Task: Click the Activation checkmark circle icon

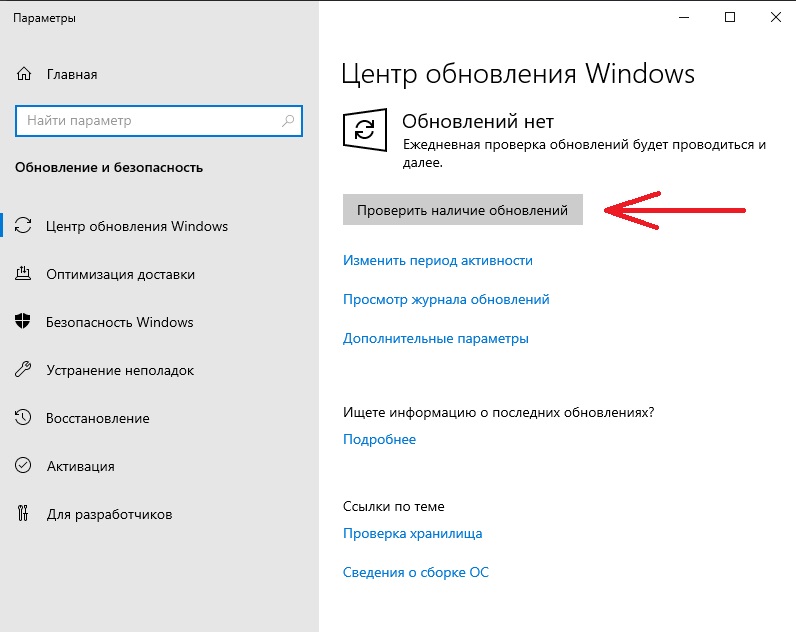Action: (24, 466)
